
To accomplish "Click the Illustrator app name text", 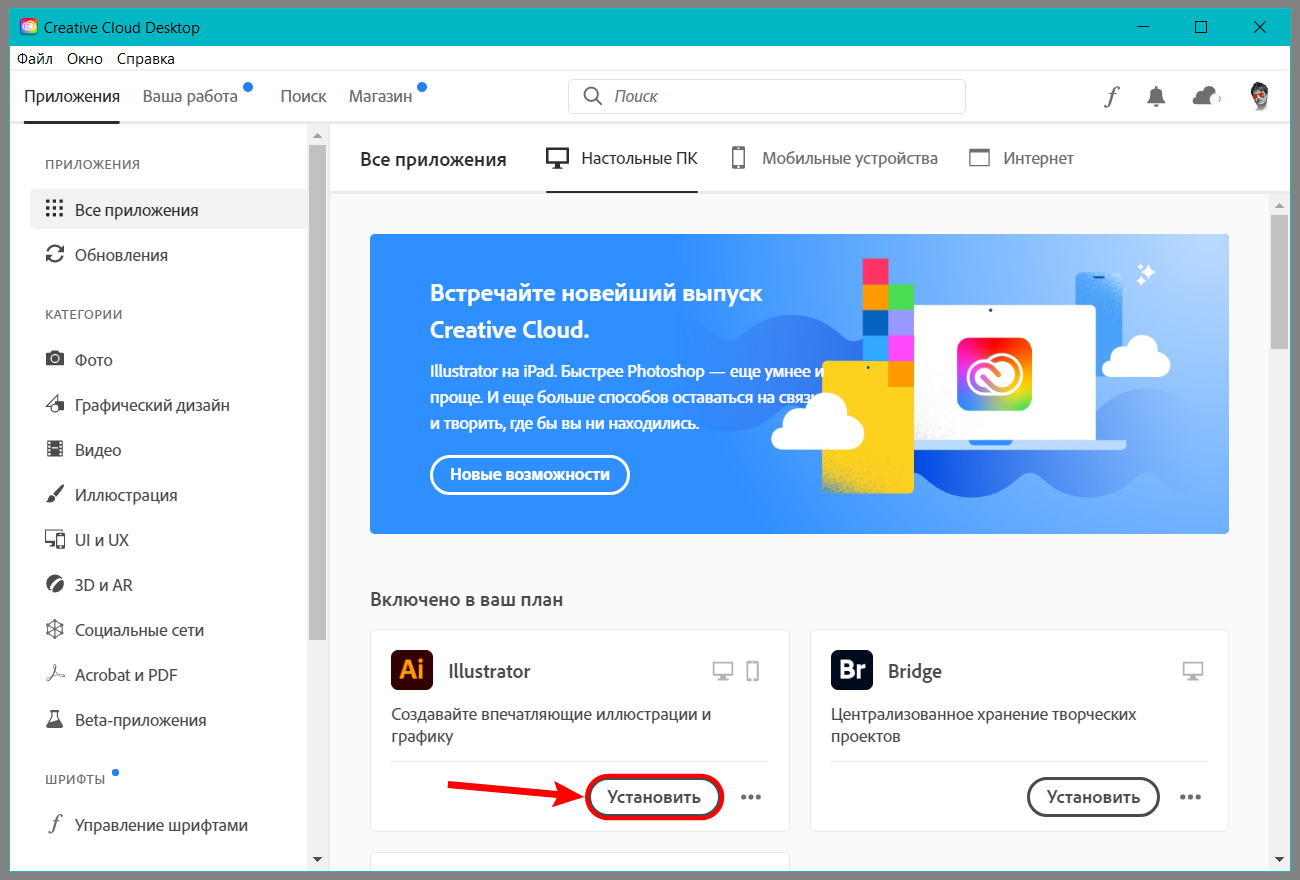I will click(489, 671).
